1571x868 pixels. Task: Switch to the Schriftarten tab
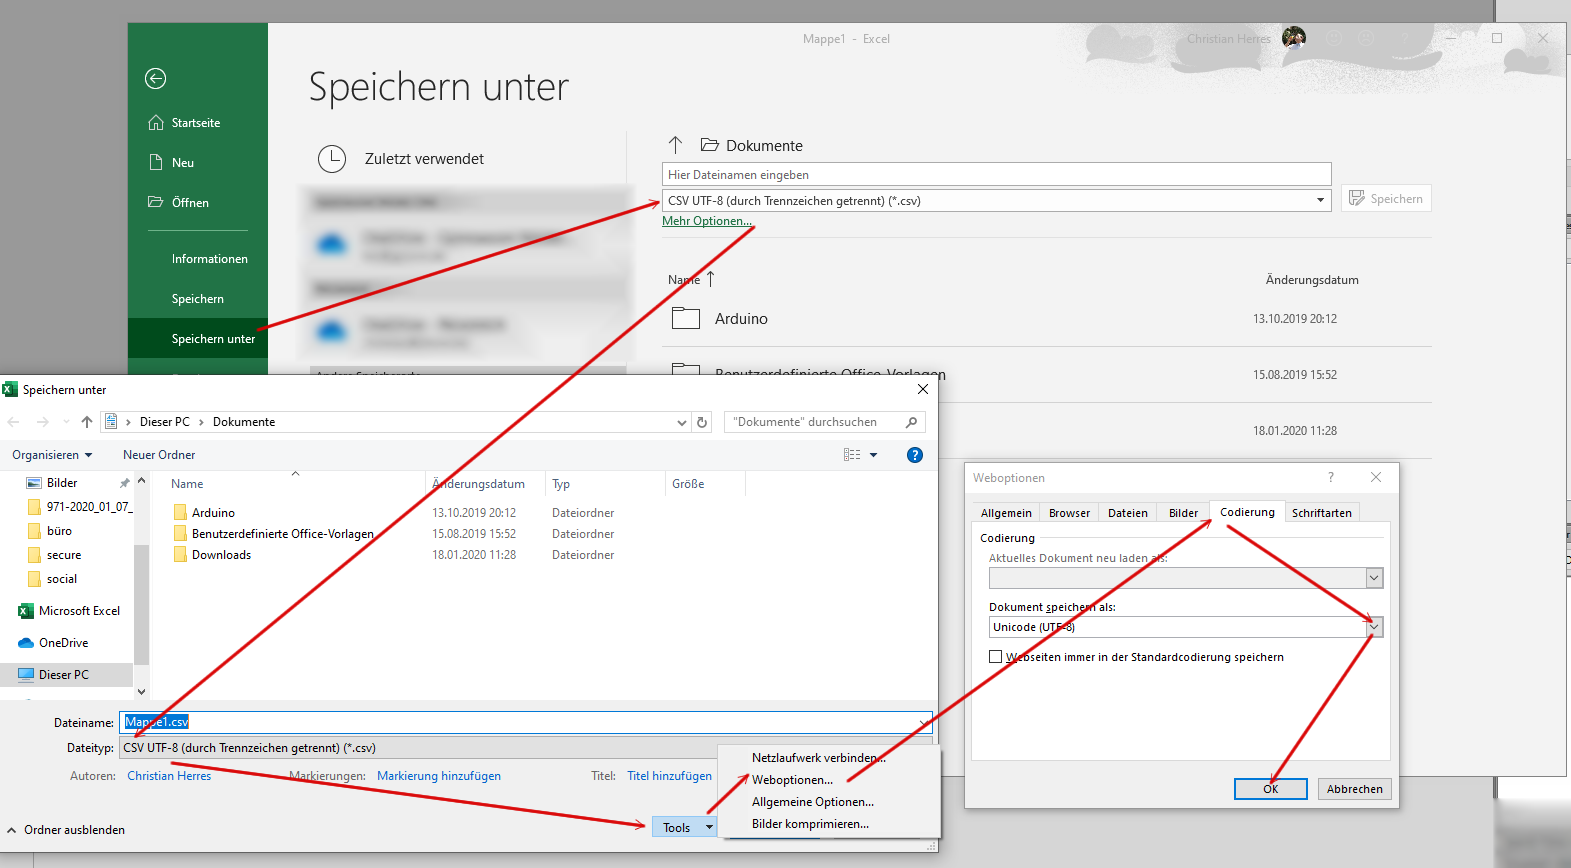click(1321, 513)
